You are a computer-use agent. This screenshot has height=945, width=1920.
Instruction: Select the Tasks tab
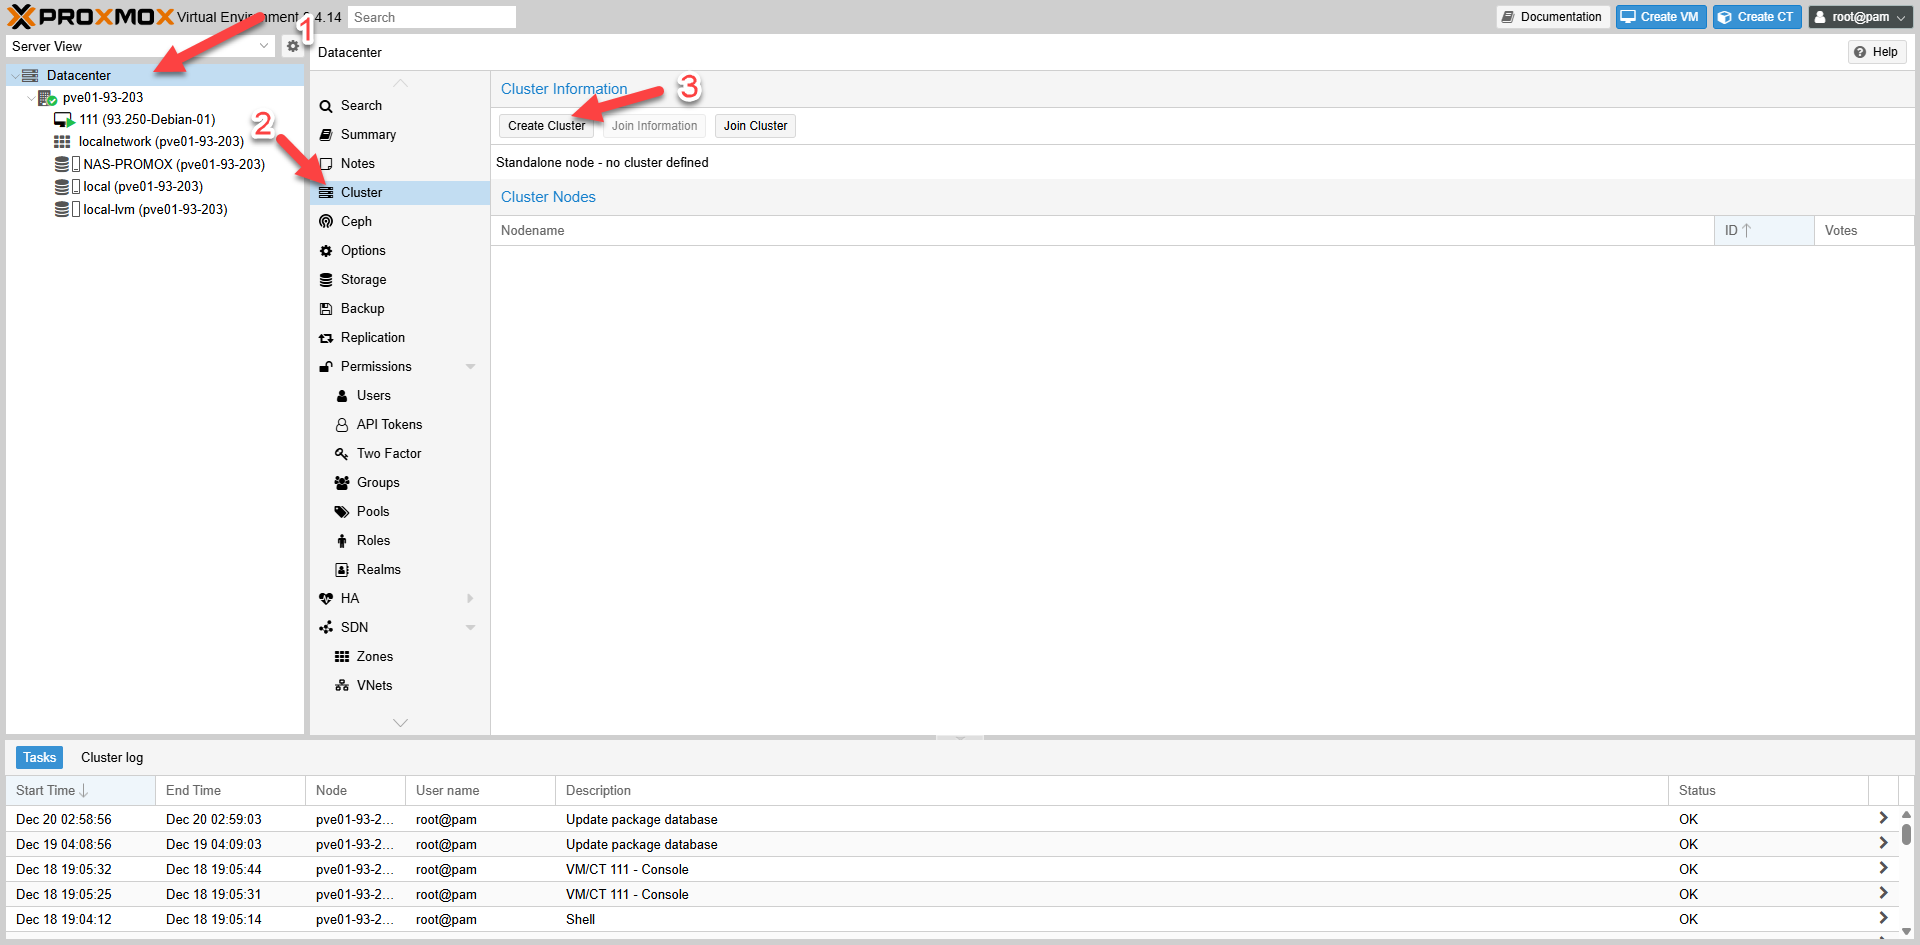point(39,757)
